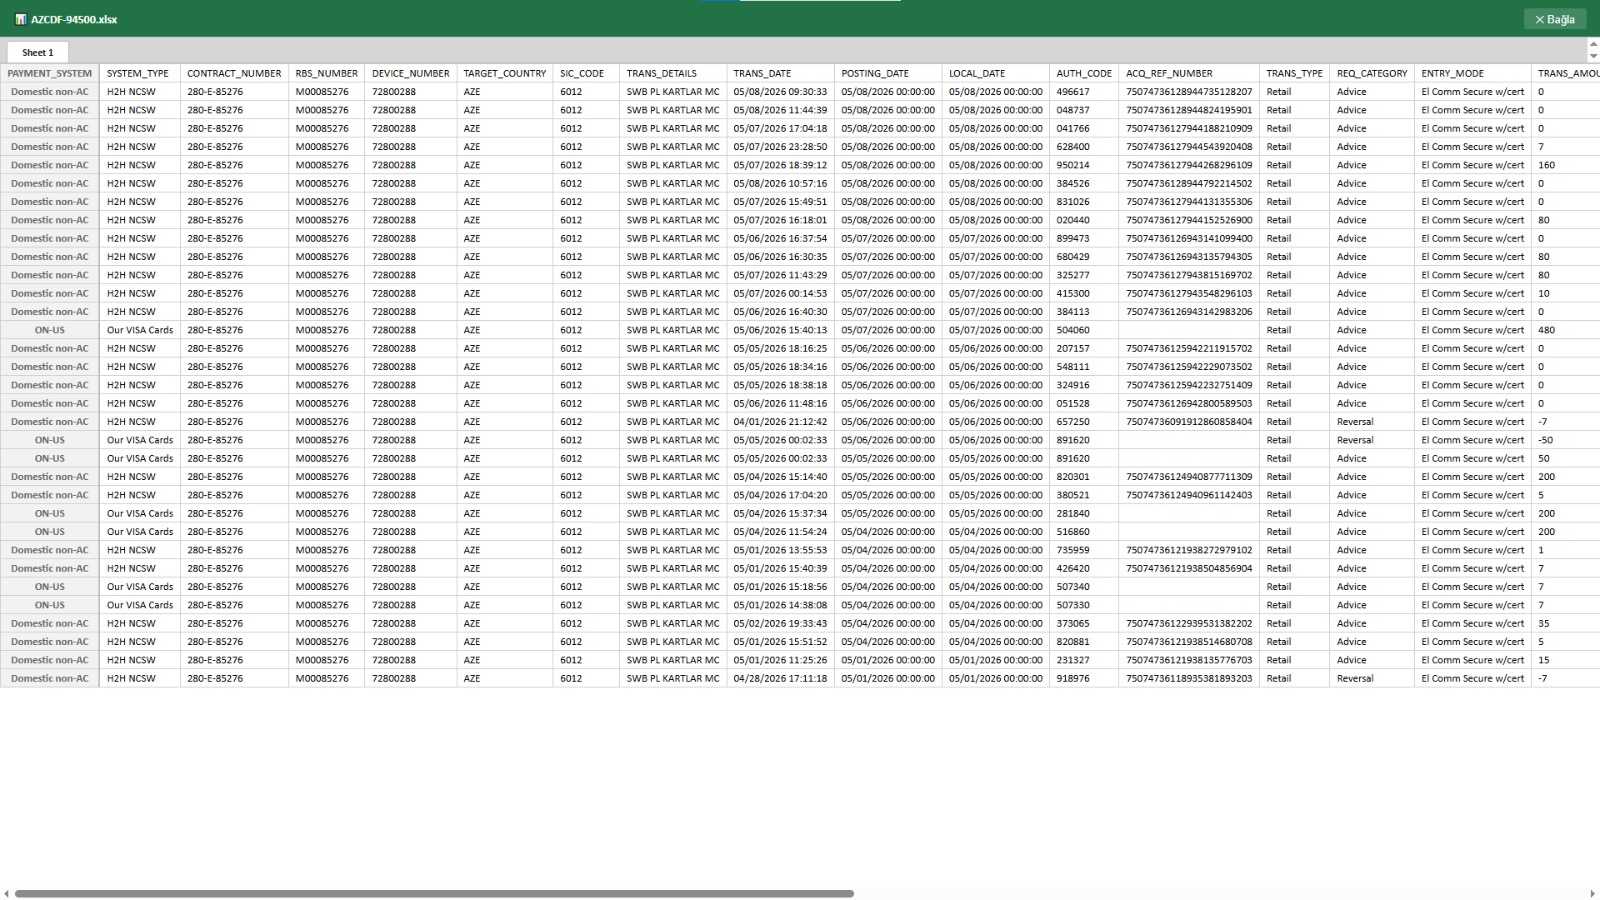Click ACQ ref 75074736127944543920408
The height and width of the screenshot is (900, 1600).
click(x=1189, y=147)
